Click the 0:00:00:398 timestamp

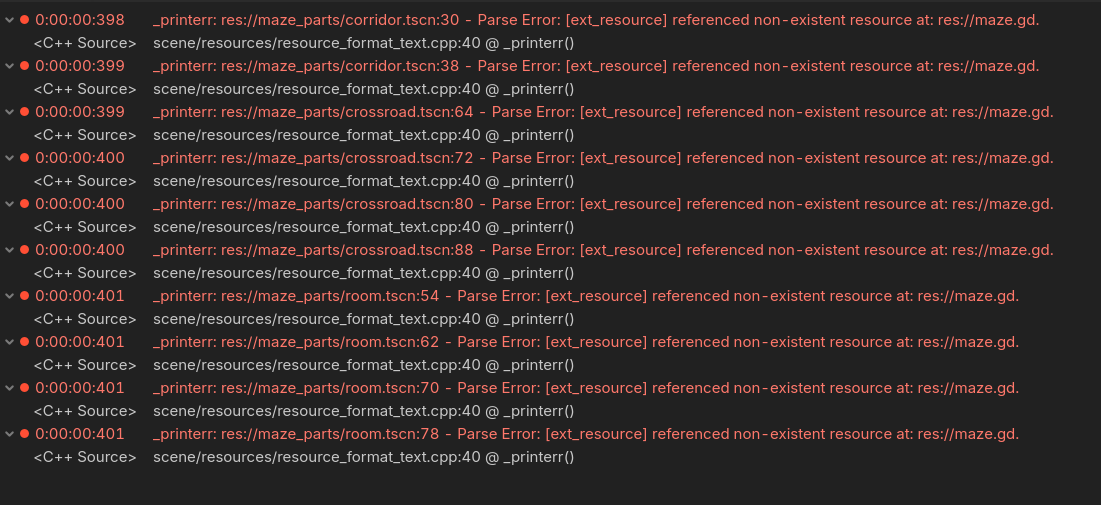80,20
